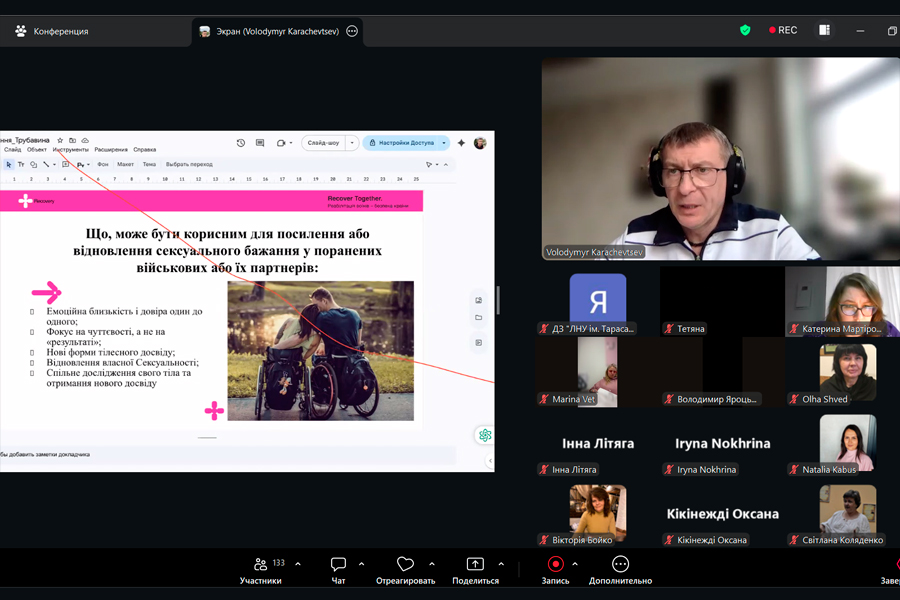The width and height of the screenshot is (900, 600).
Task: Click the Поделиться share screen icon
Action: [x=475, y=565]
